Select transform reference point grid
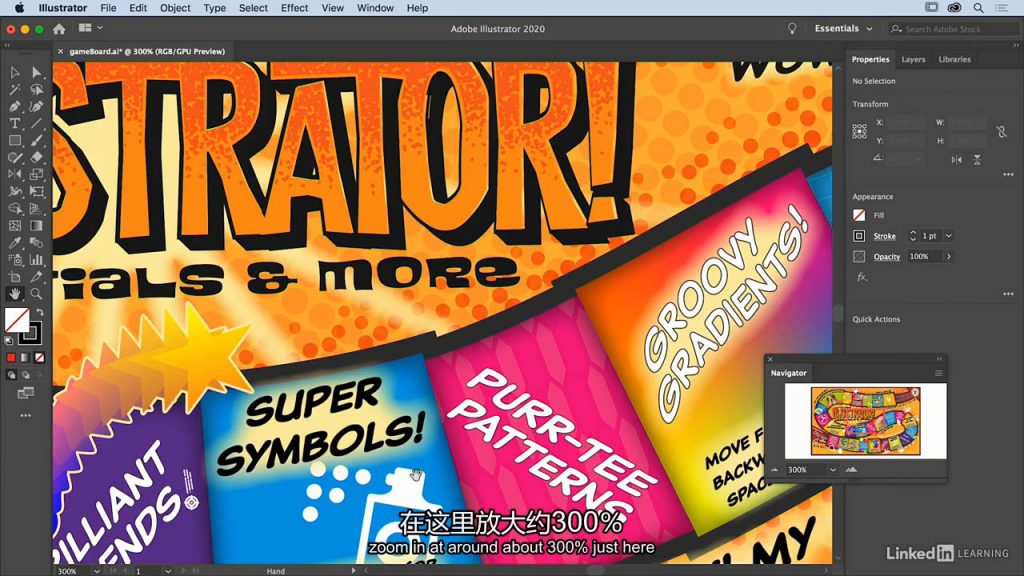Image resolution: width=1024 pixels, height=576 pixels. coord(859,131)
